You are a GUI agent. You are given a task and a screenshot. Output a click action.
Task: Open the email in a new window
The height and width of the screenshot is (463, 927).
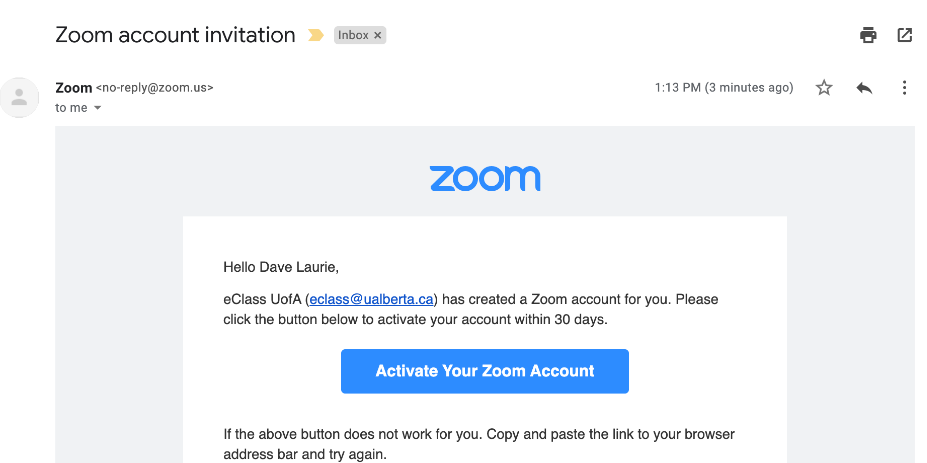905,35
